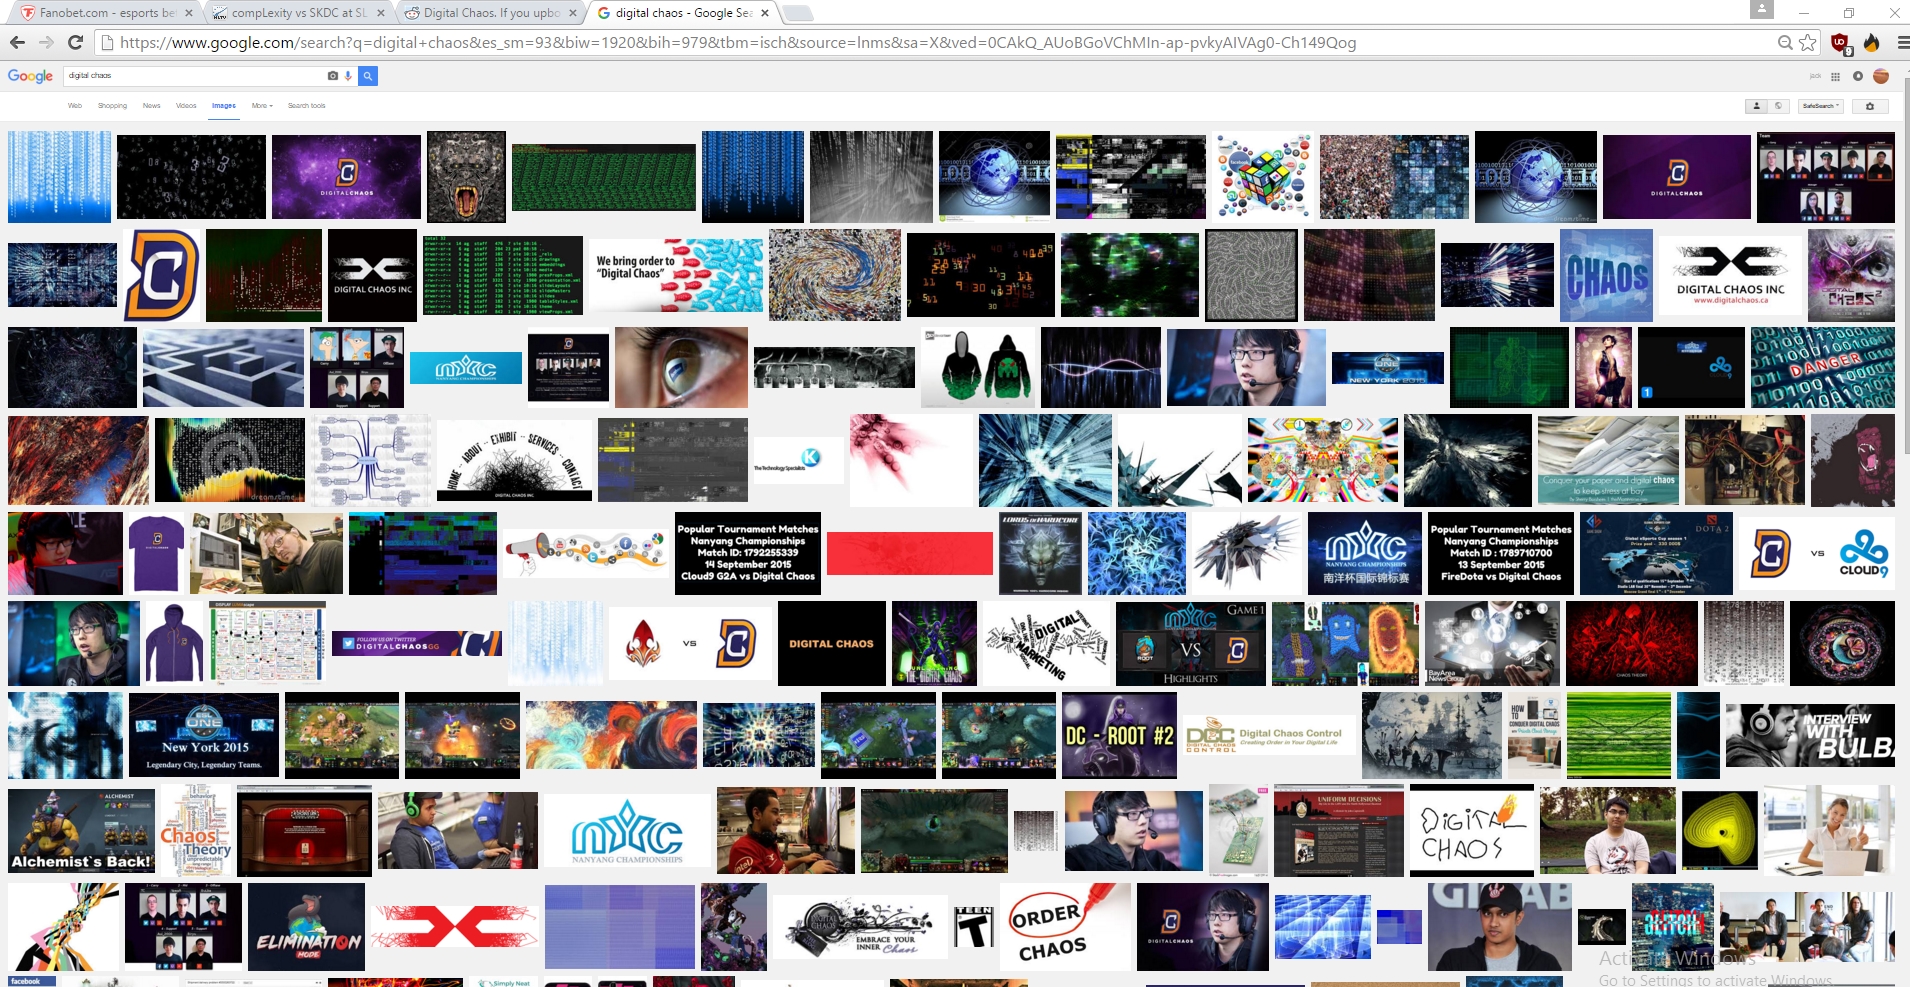Image resolution: width=1910 pixels, height=987 pixels.
Task: Open Cloud9 G2A vs Digital Chaos thumbnail
Action: (x=748, y=554)
